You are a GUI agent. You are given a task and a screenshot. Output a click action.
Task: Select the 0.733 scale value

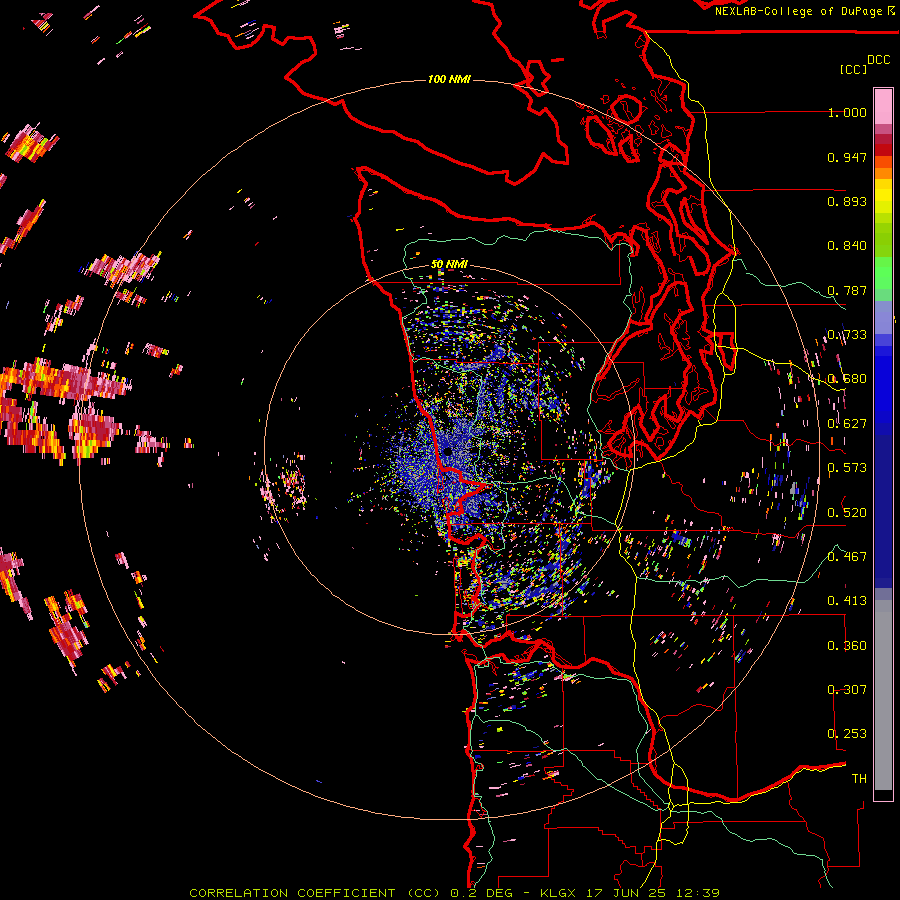(x=847, y=335)
